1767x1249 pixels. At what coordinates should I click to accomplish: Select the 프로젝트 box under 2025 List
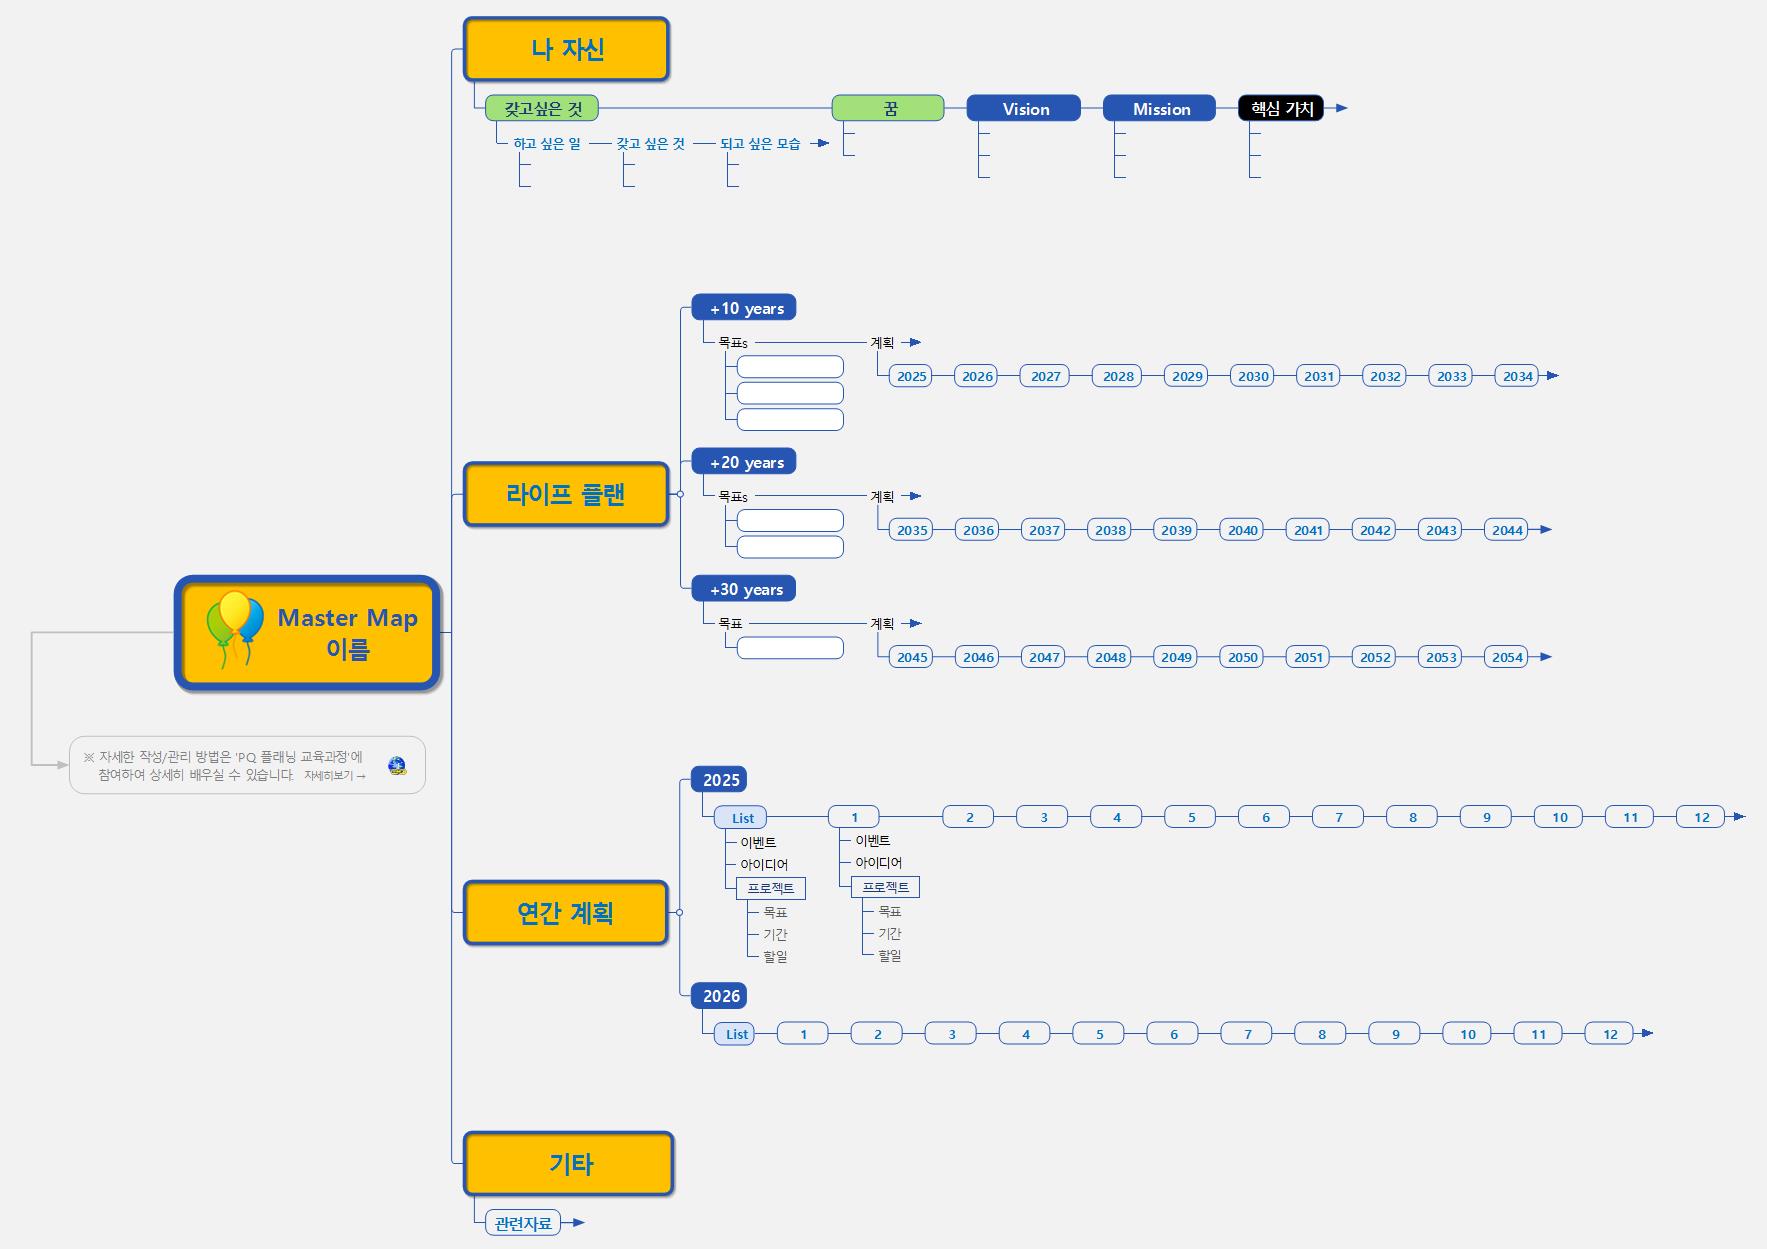tap(770, 888)
